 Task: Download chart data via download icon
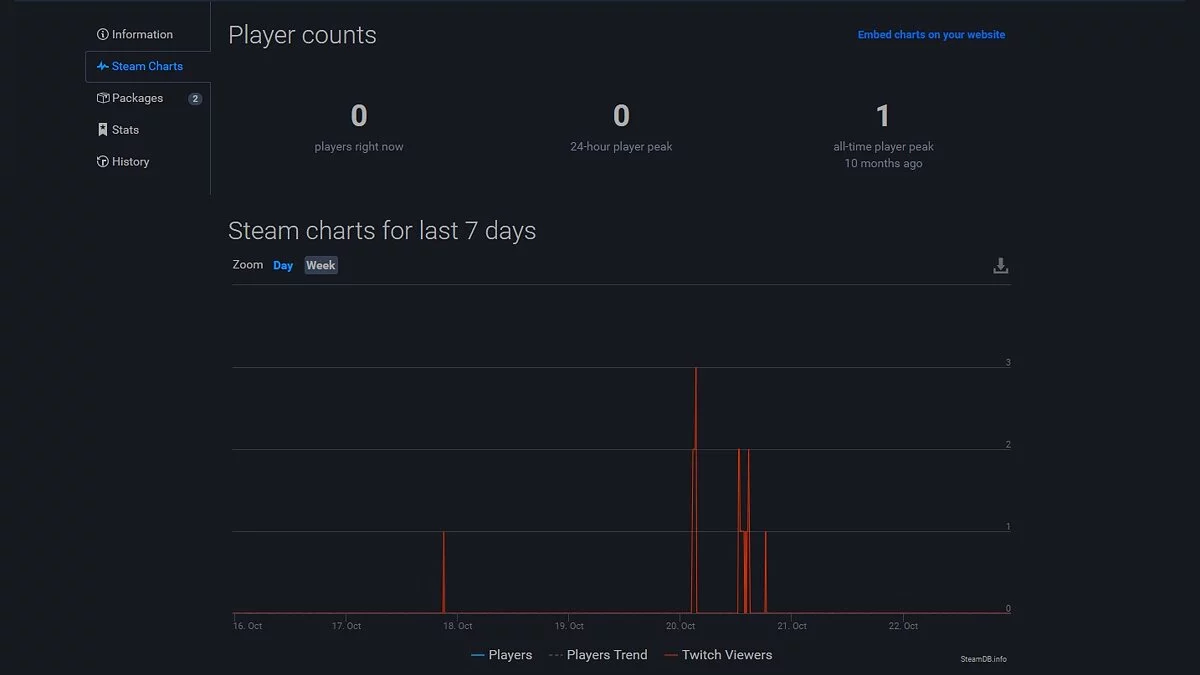coord(1000,266)
